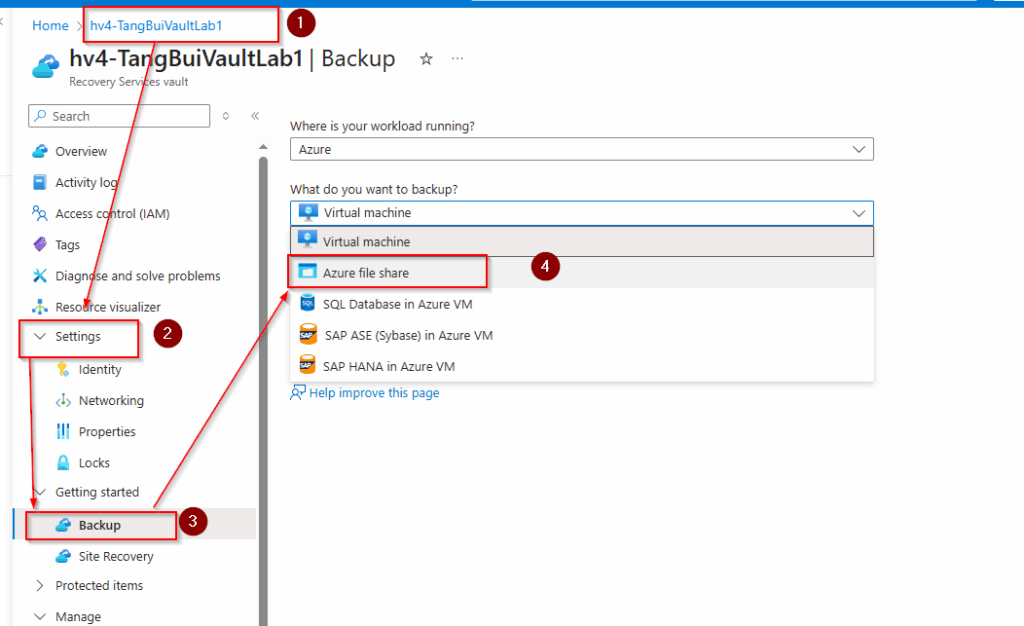This screenshot has width=1024, height=626.
Task: Click the SAP ASE (Sybase) icon
Action: pos(308,334)
